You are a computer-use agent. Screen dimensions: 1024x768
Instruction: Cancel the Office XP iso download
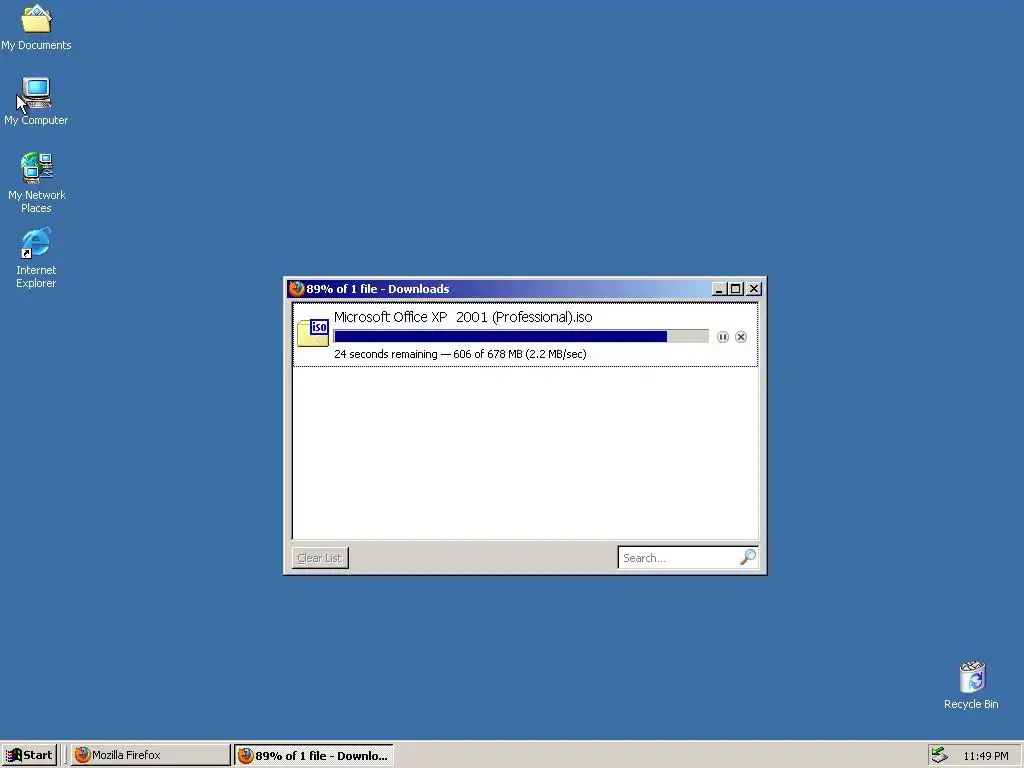coord(741,337)
